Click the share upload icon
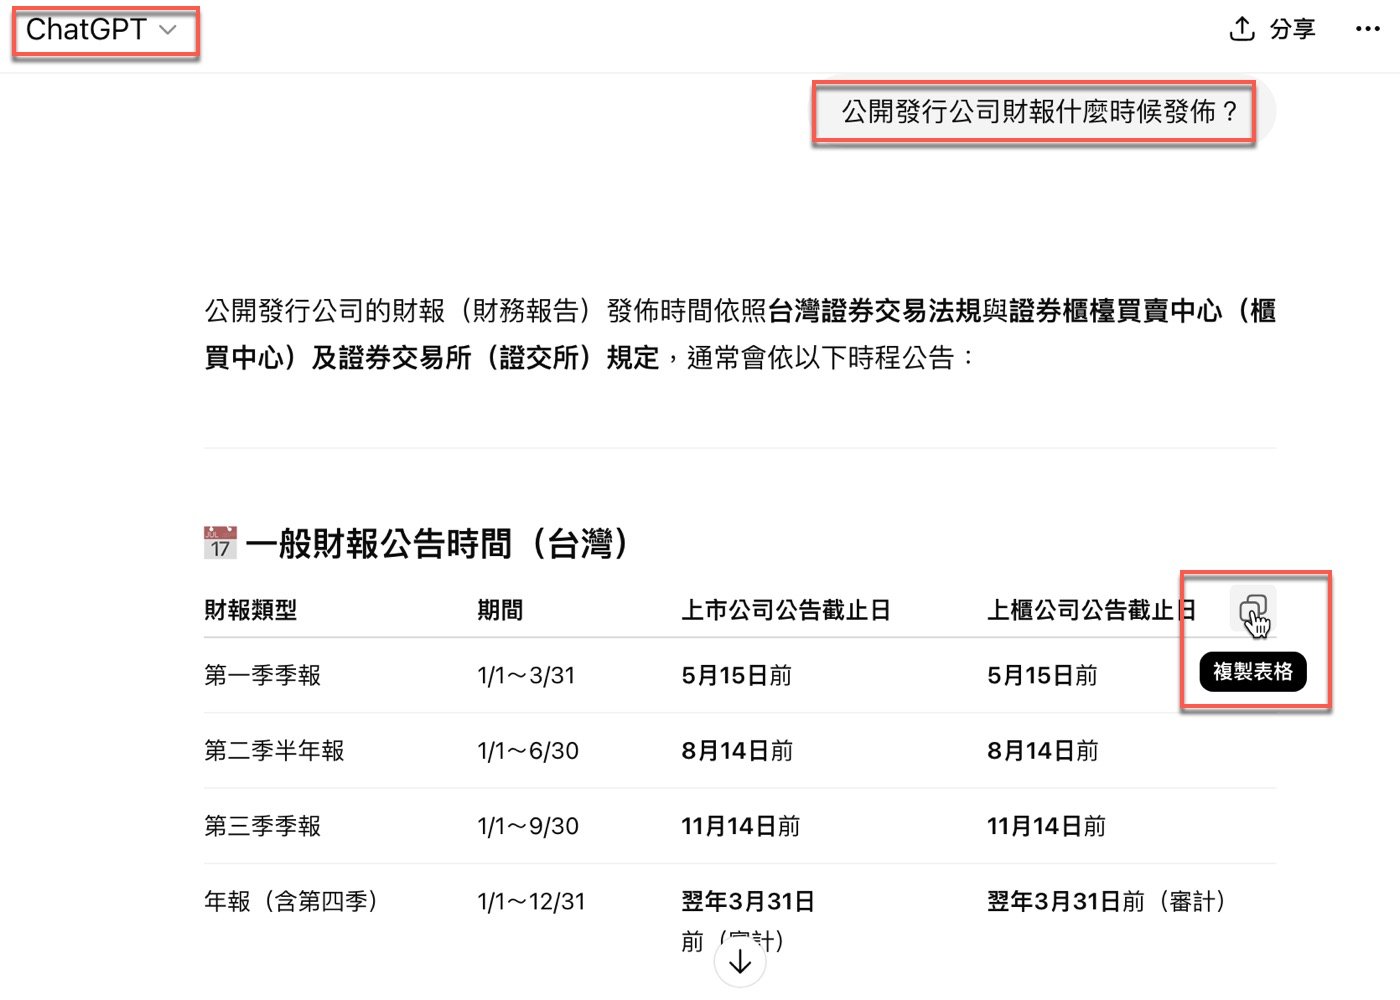This screenshot has width=1400, height=1000. tap(1241, 28)
